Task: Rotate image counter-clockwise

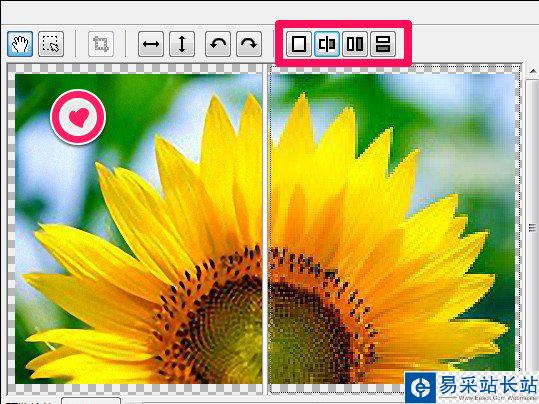Action: point(218,44)
